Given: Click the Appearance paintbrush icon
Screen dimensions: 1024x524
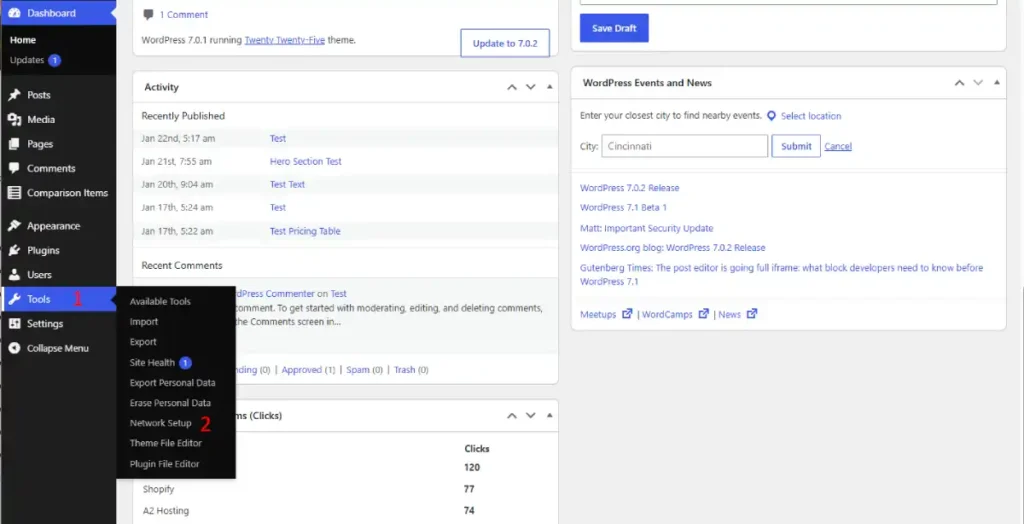Looking at the screenshot, I should 14,226.
